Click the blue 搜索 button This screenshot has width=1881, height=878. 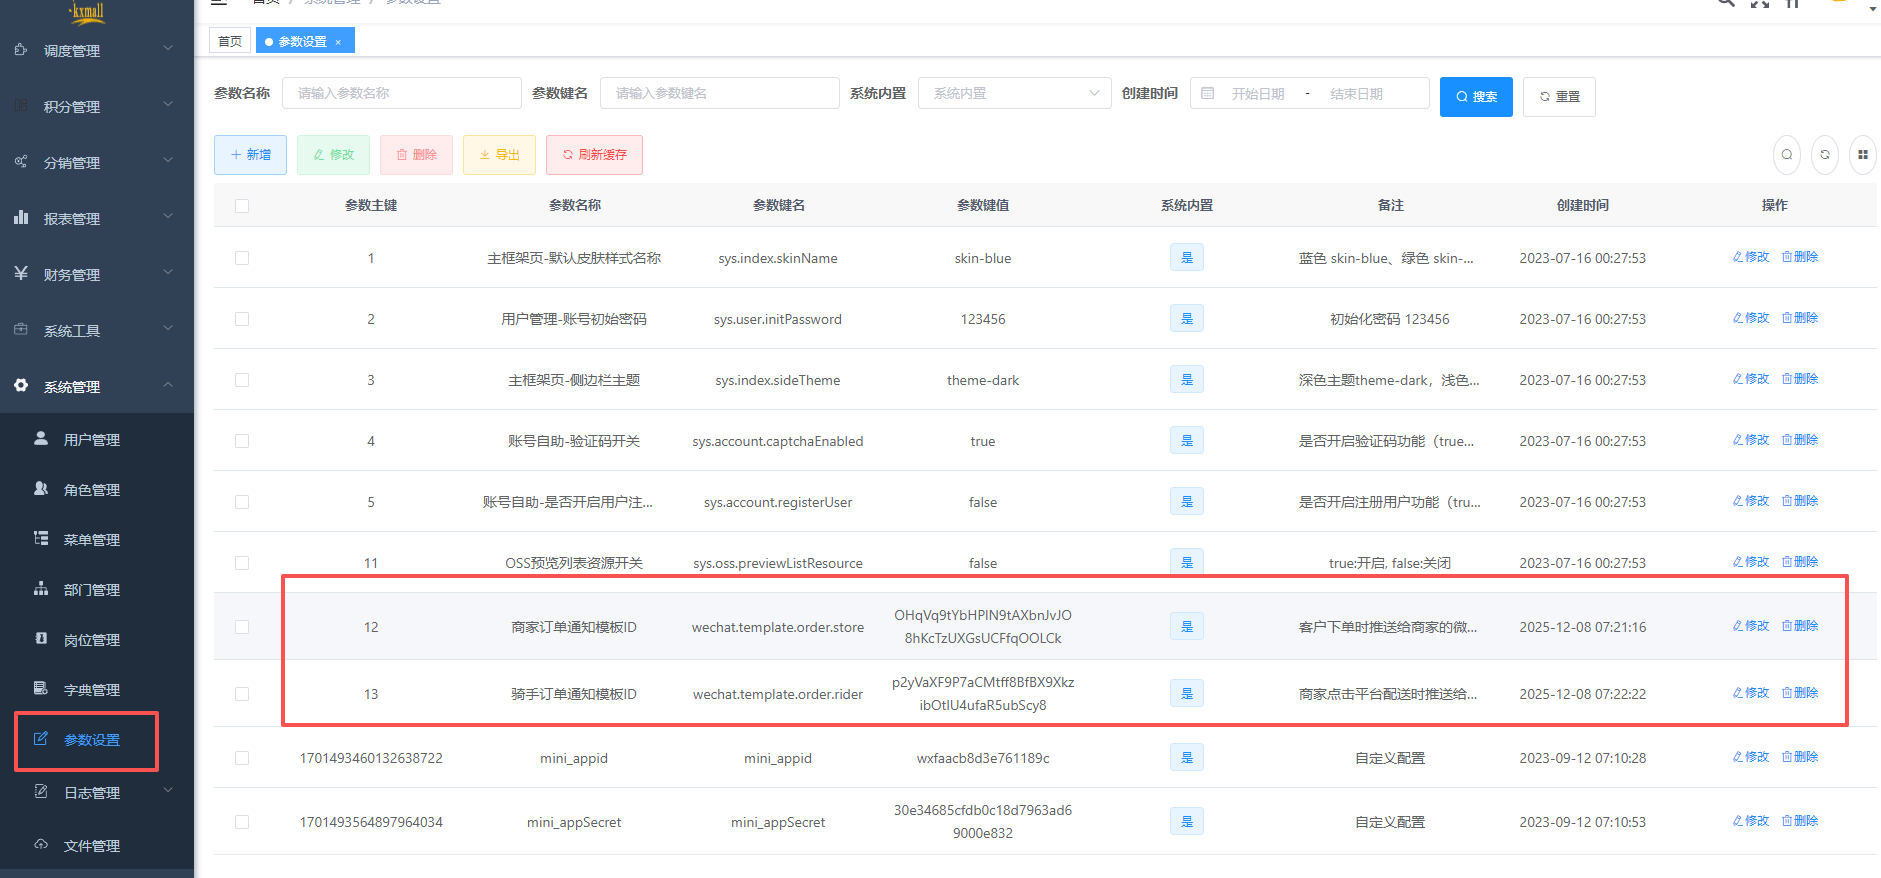tap(1476, 97)
